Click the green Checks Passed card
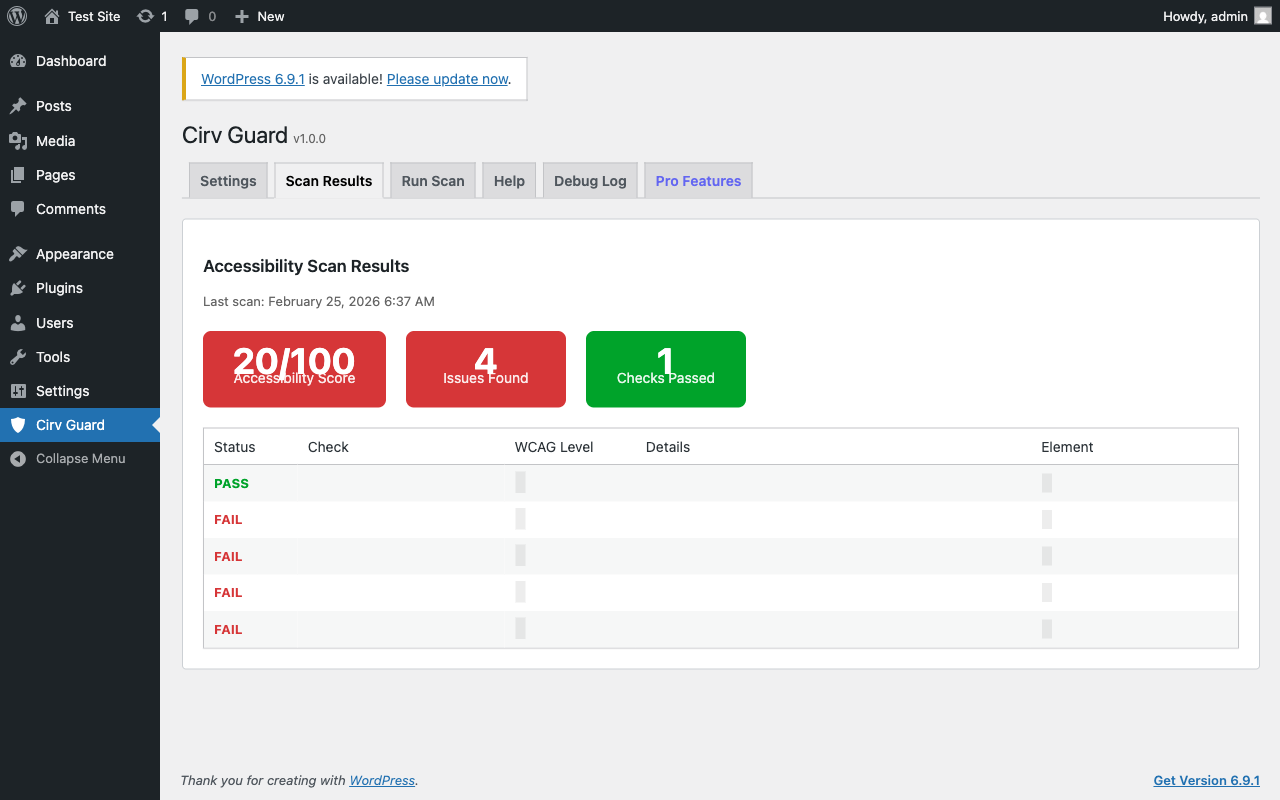1280x800 pixels. coord(665,369)
